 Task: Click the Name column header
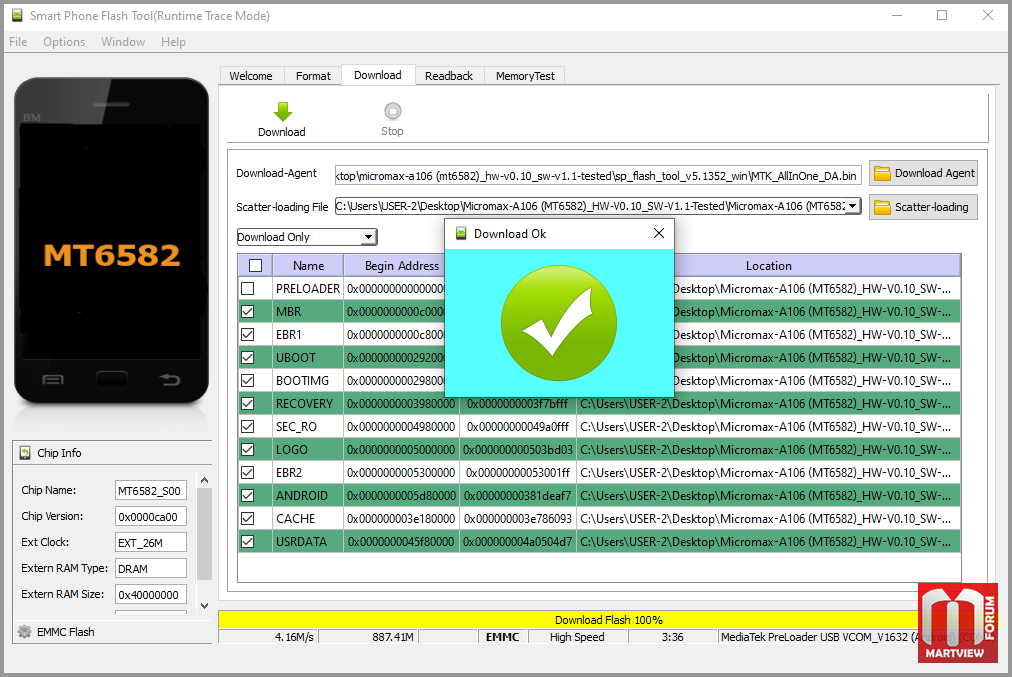(309, 266)
